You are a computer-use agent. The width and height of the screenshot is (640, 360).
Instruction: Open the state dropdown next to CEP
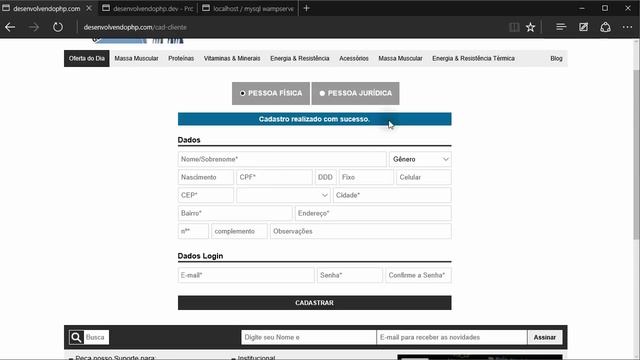(x=283, y=195)
